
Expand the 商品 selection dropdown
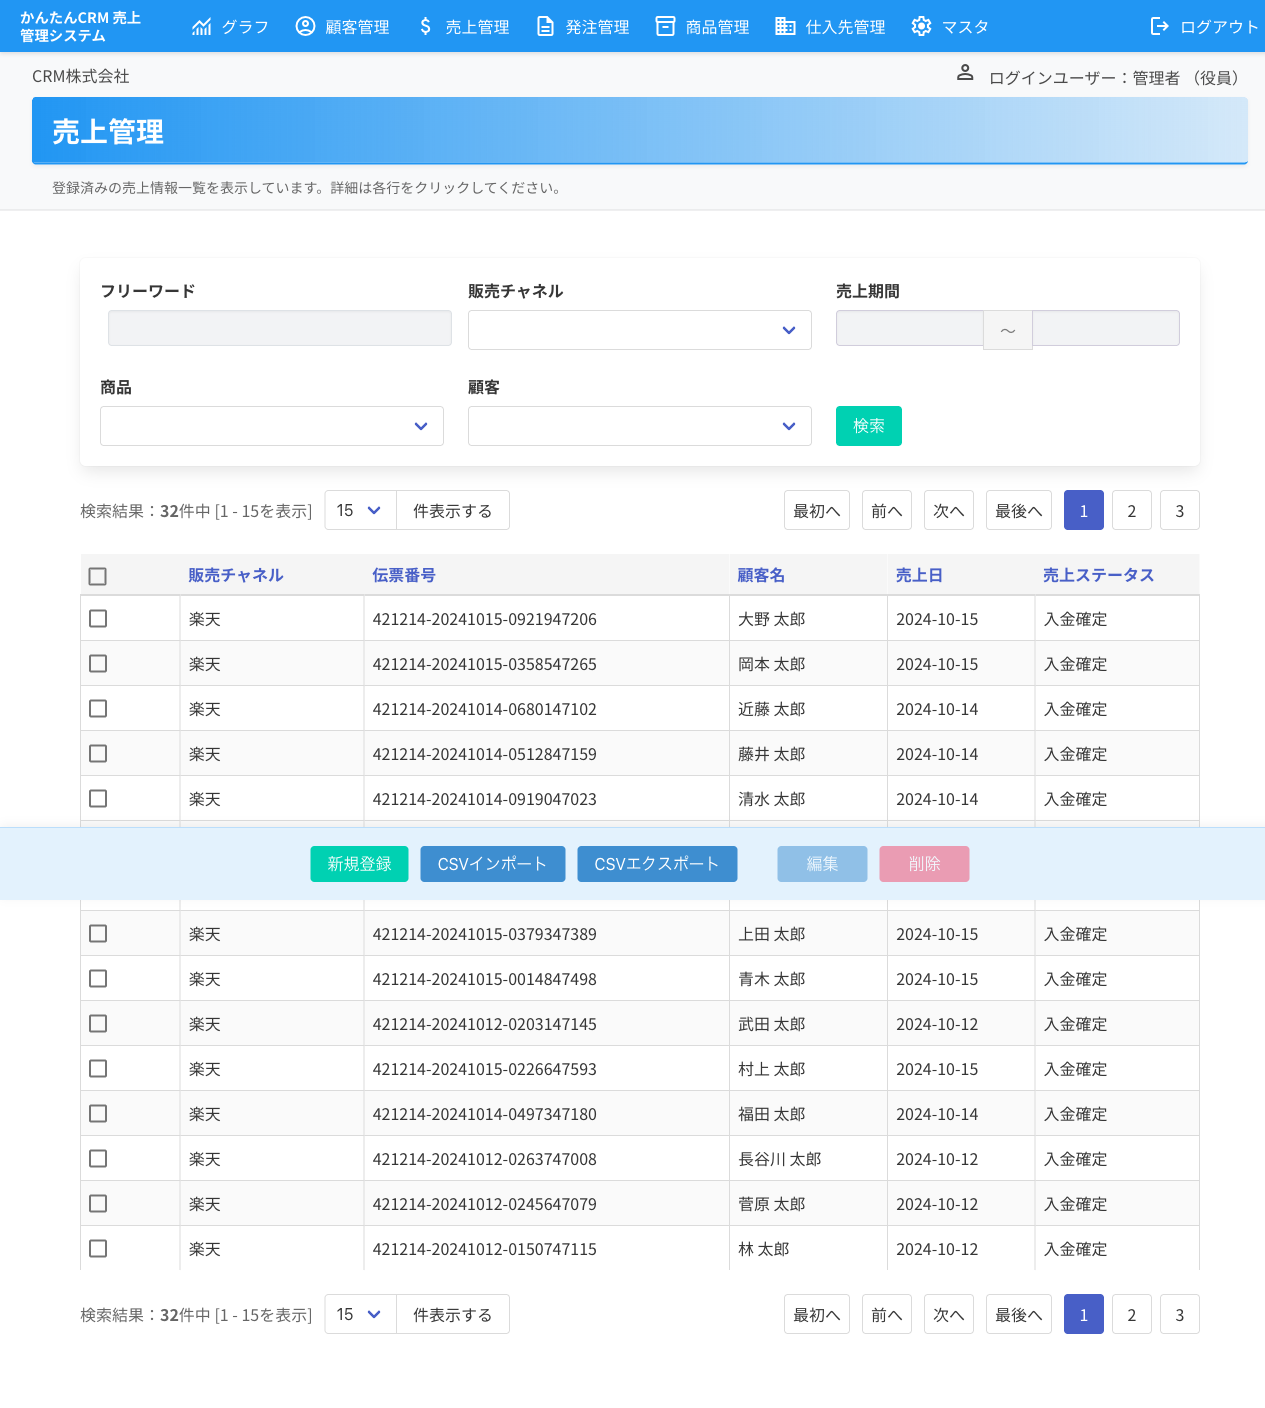point(271,426)
